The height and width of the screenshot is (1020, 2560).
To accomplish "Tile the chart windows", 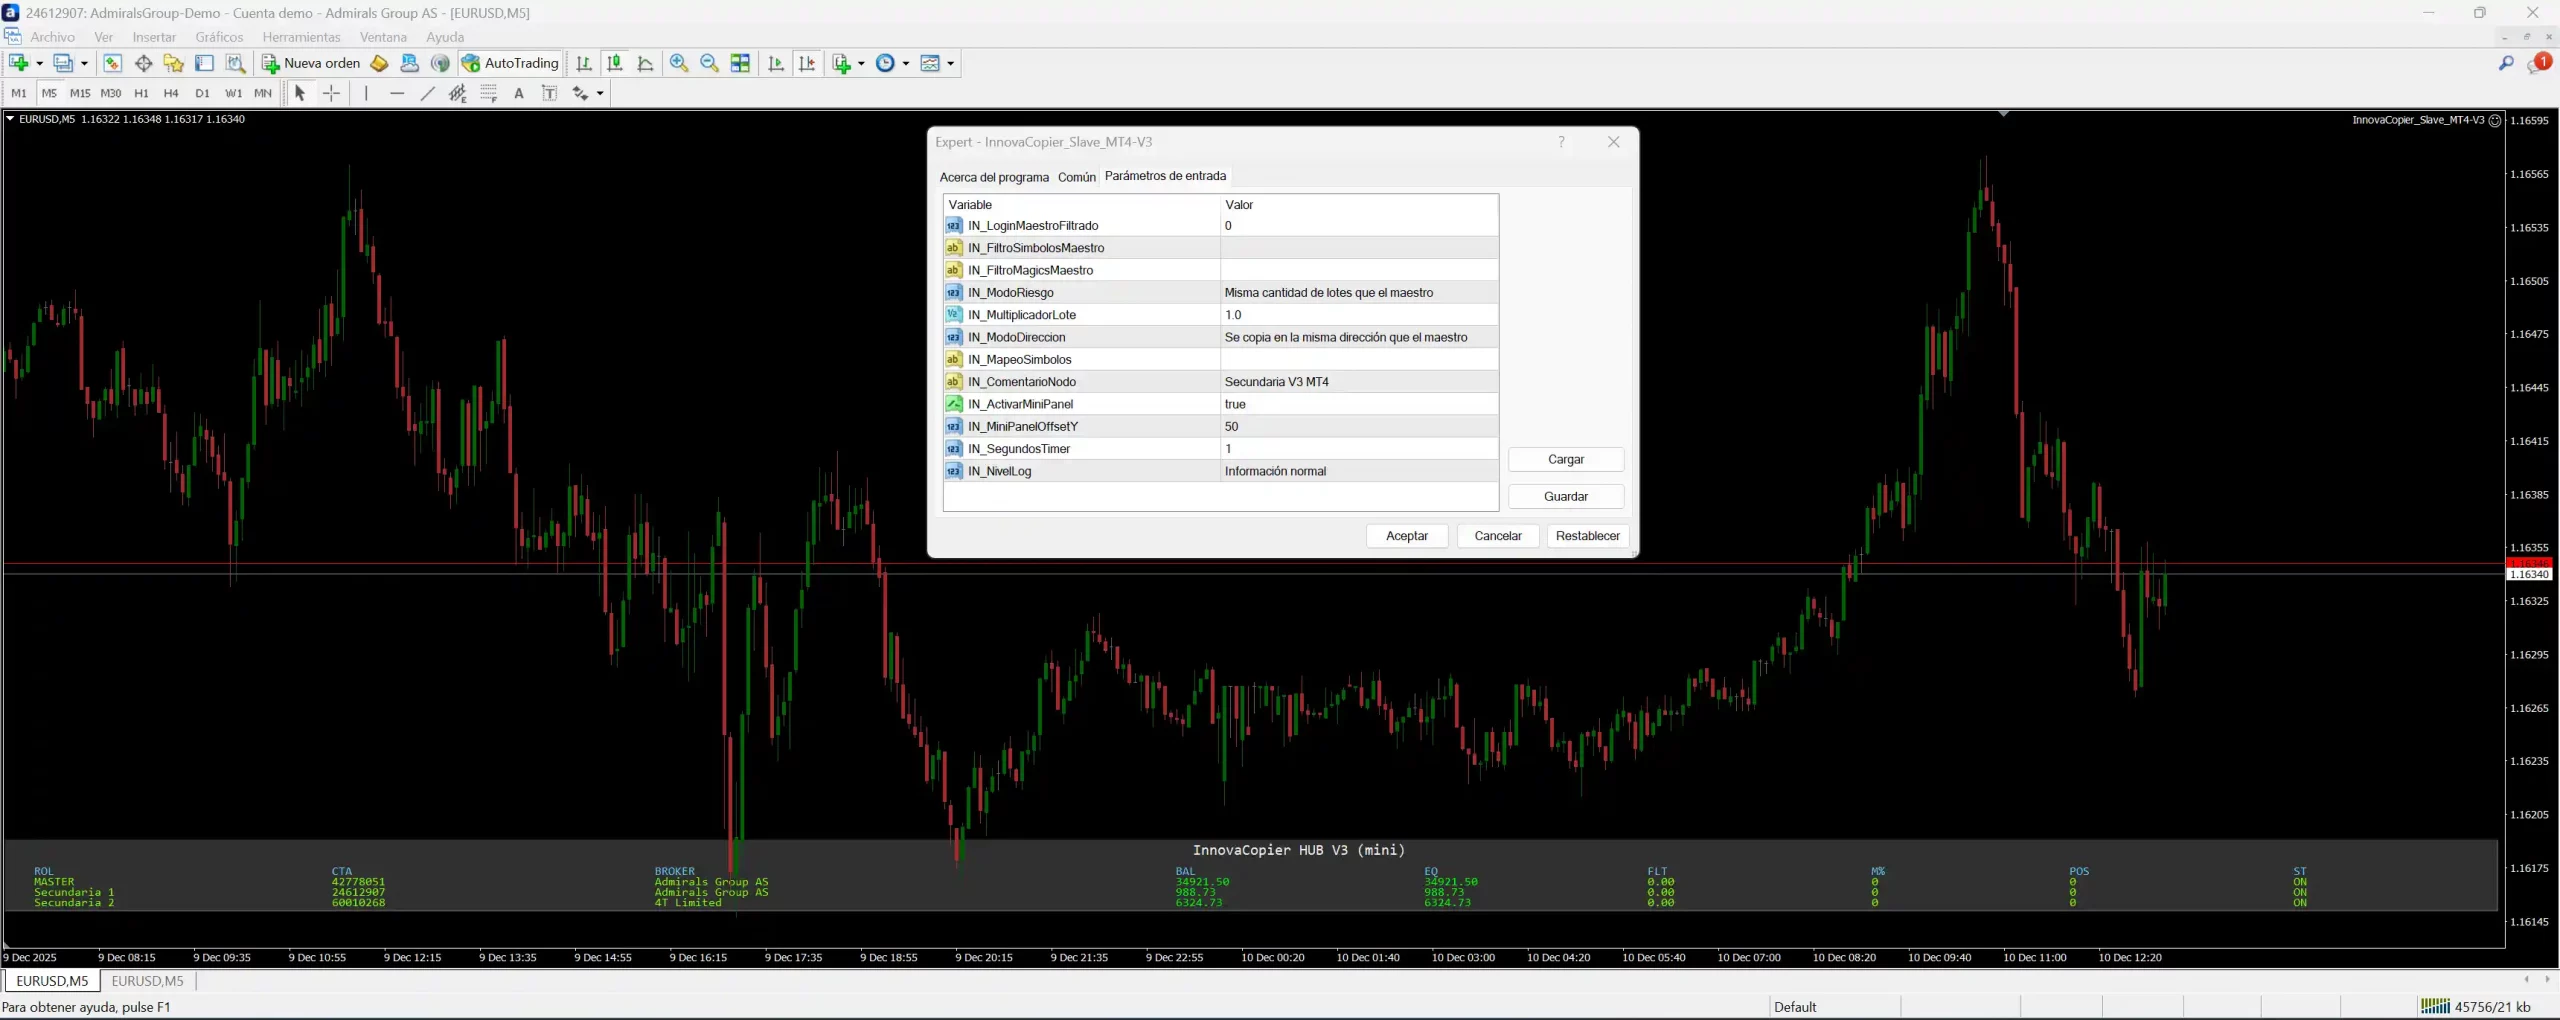I will coord(740,63).
